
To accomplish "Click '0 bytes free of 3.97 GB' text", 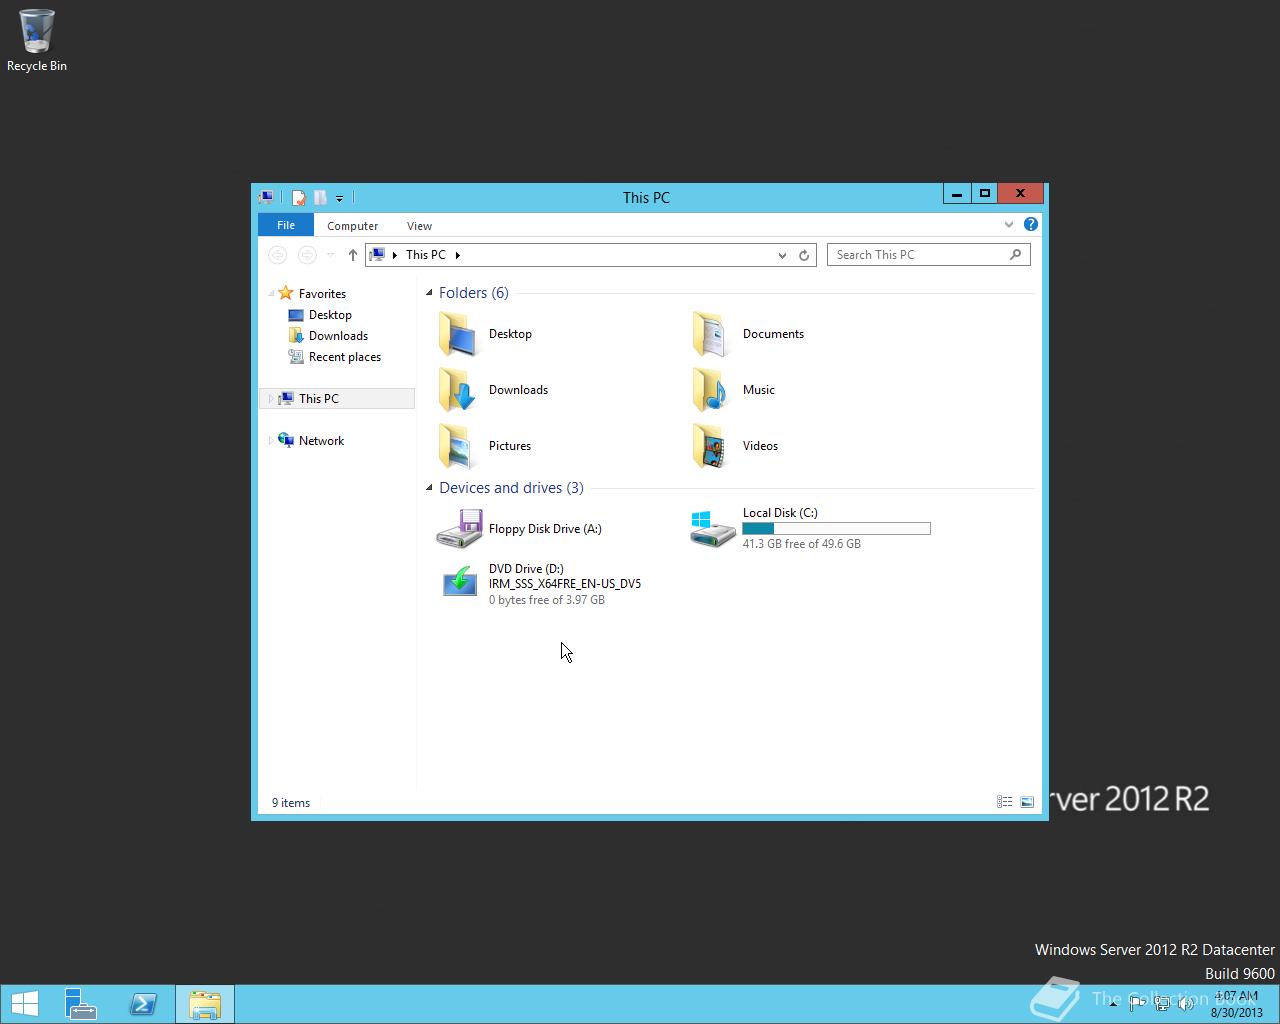I will click(546, 600).
